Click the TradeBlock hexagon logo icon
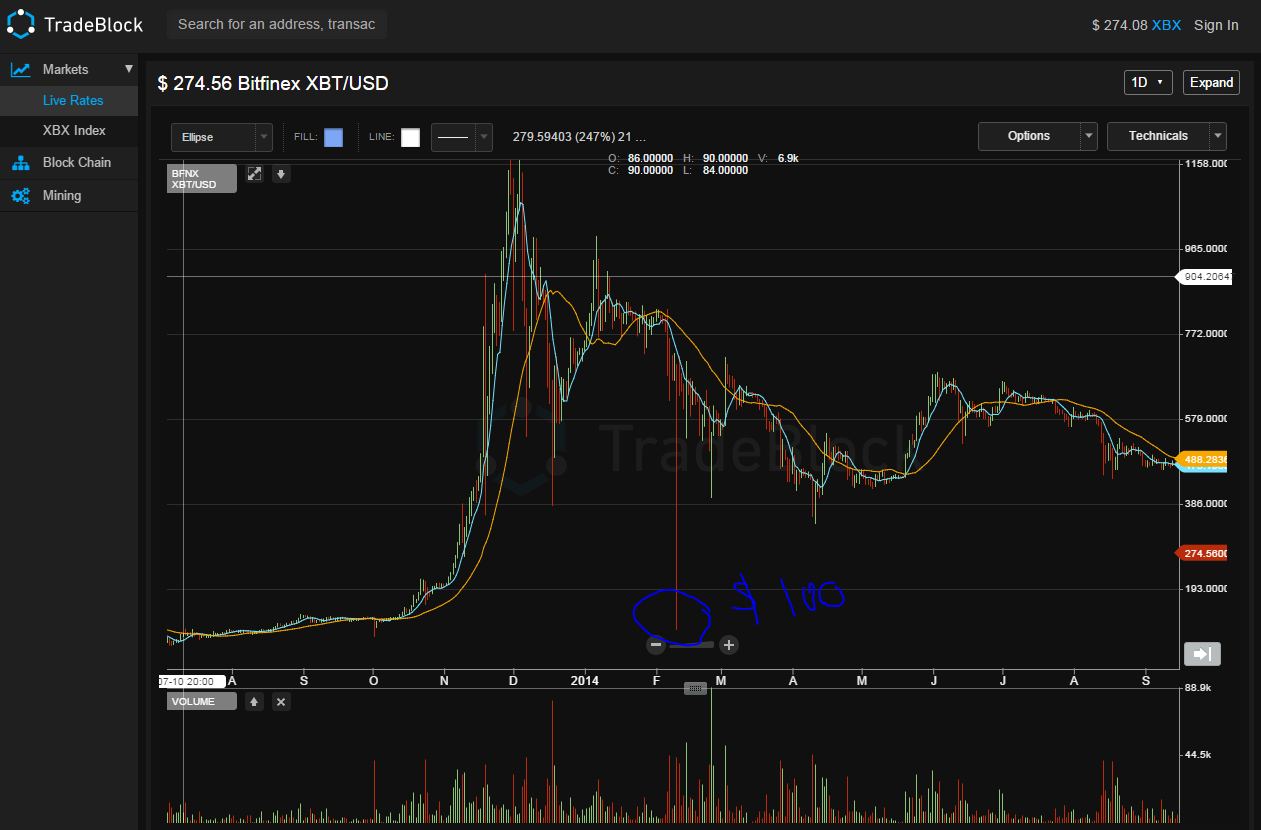 [20, 24]
